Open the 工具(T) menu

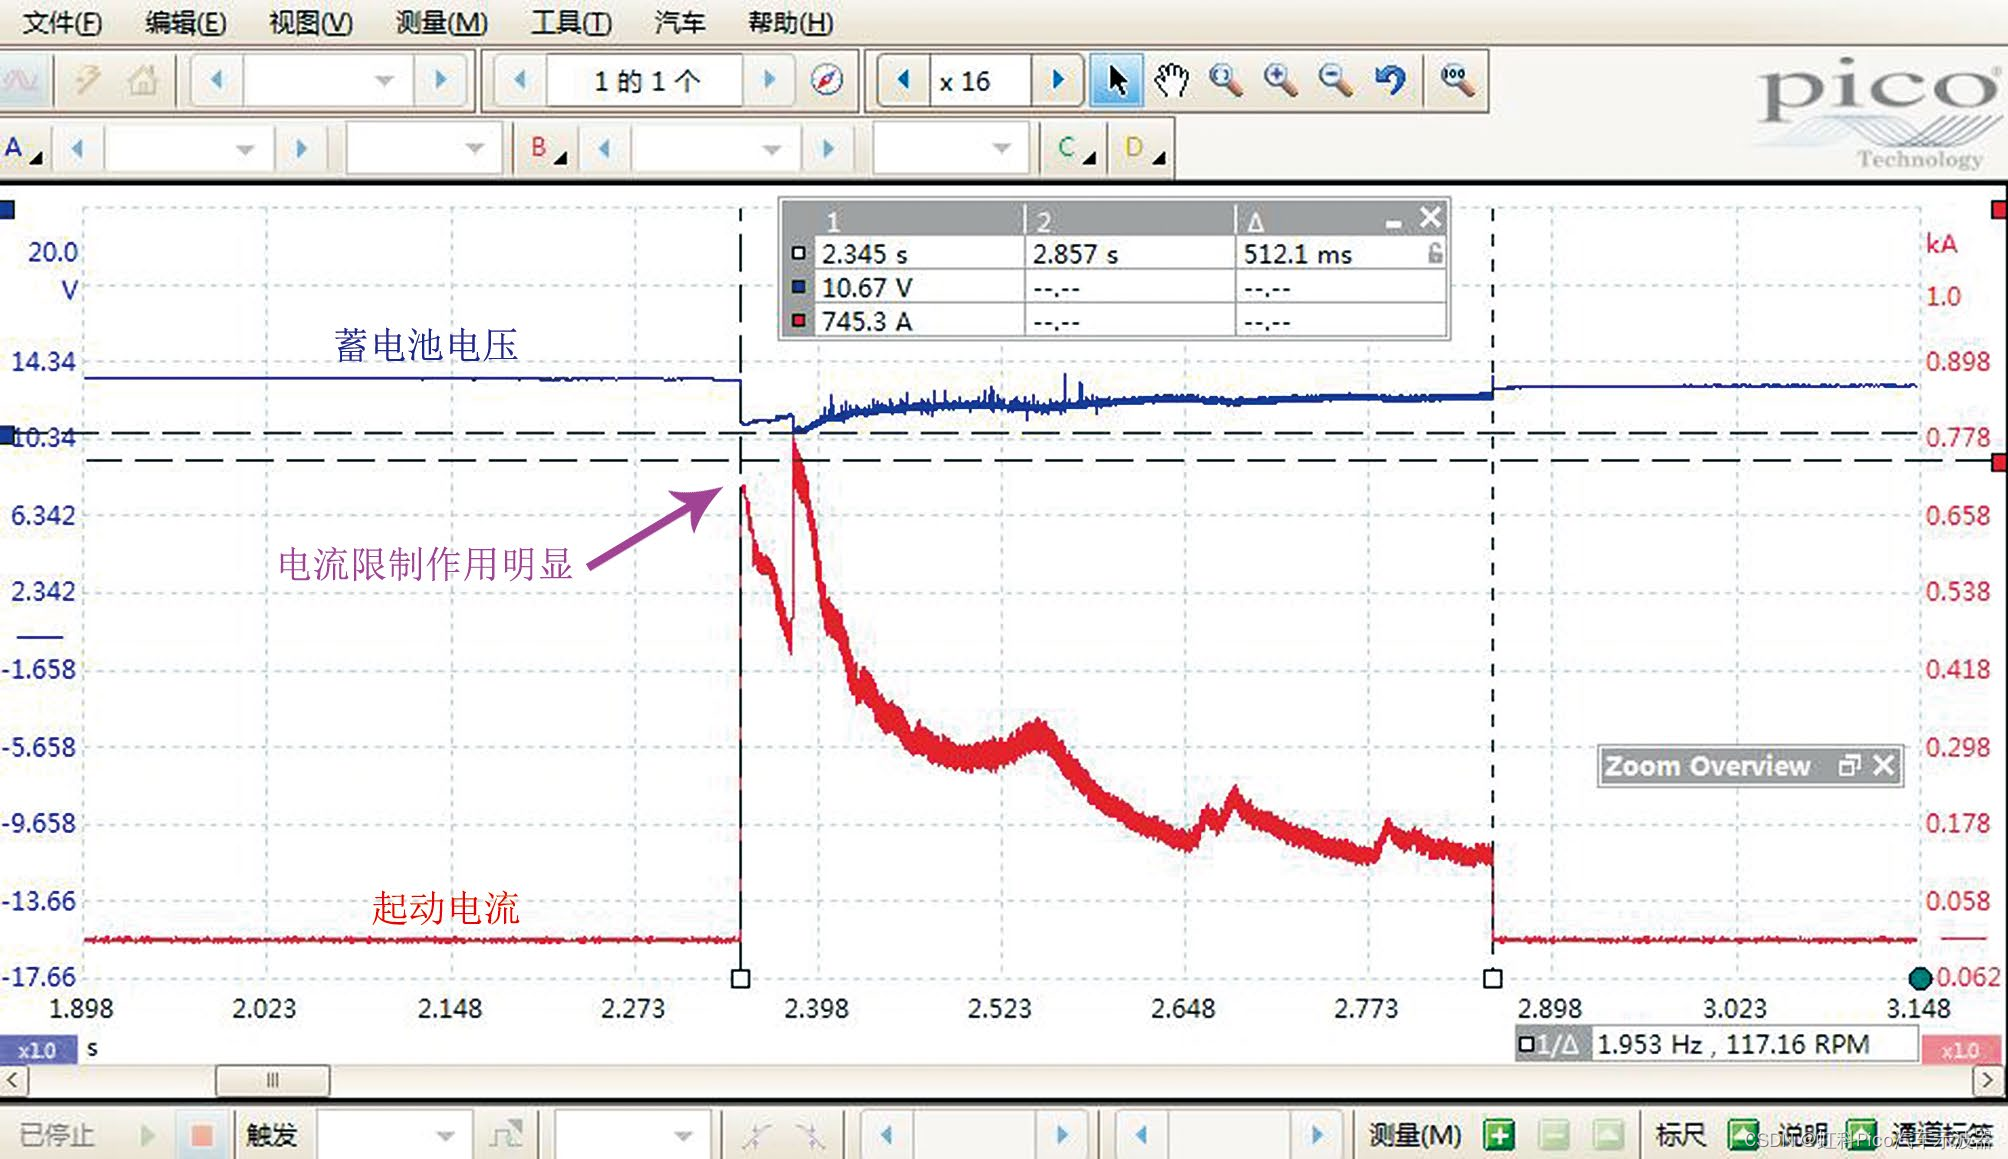coord(570,22)
